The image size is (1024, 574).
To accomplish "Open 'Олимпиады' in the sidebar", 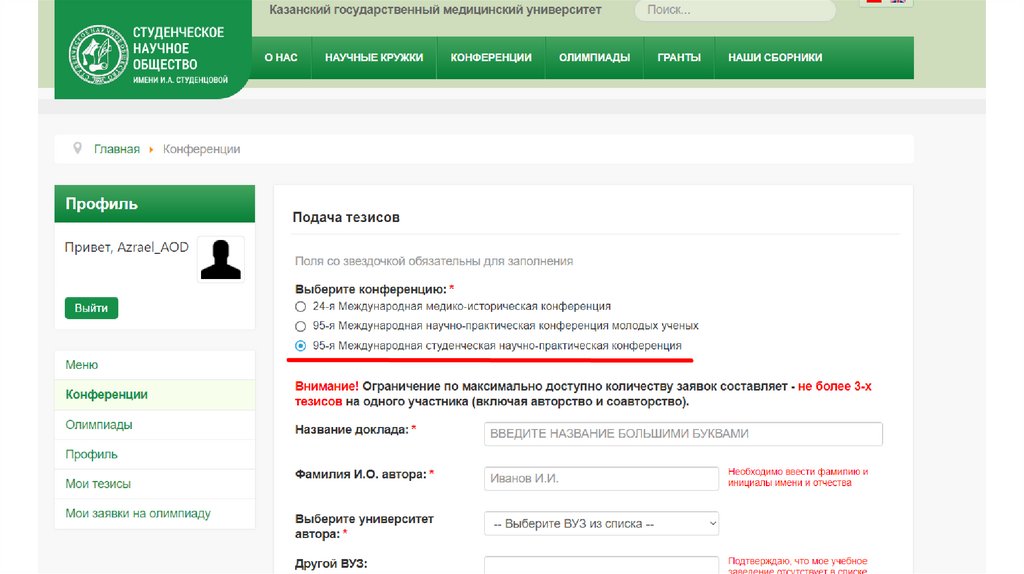I will tap(155, 424).
